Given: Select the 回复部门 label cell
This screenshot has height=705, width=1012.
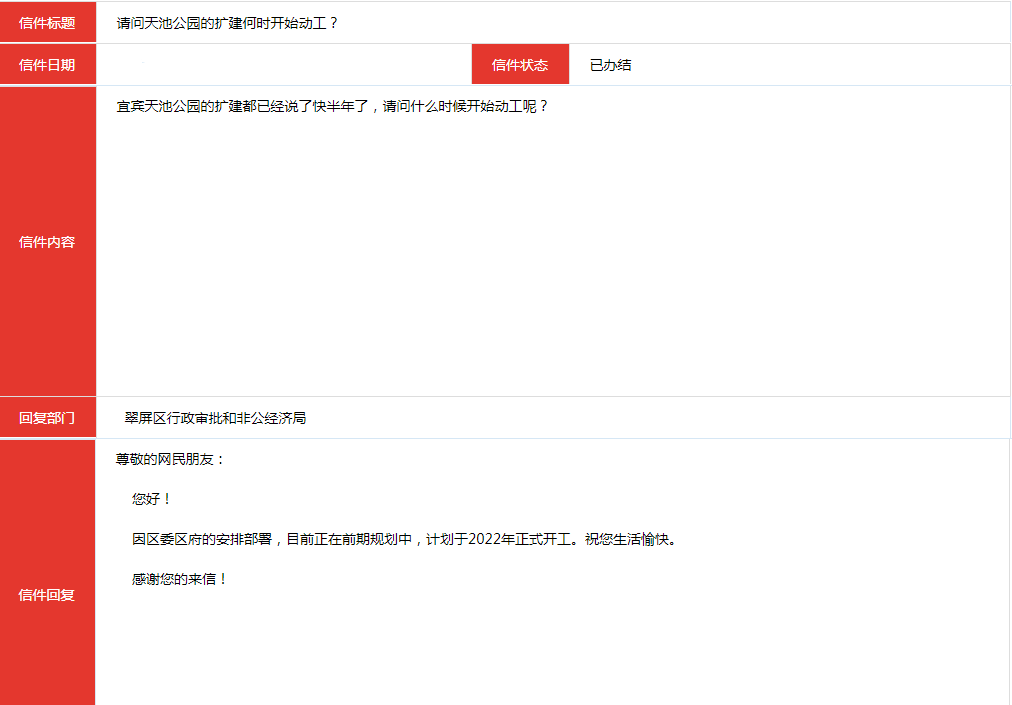Looking at the screenshot, I should pos(47,418).
